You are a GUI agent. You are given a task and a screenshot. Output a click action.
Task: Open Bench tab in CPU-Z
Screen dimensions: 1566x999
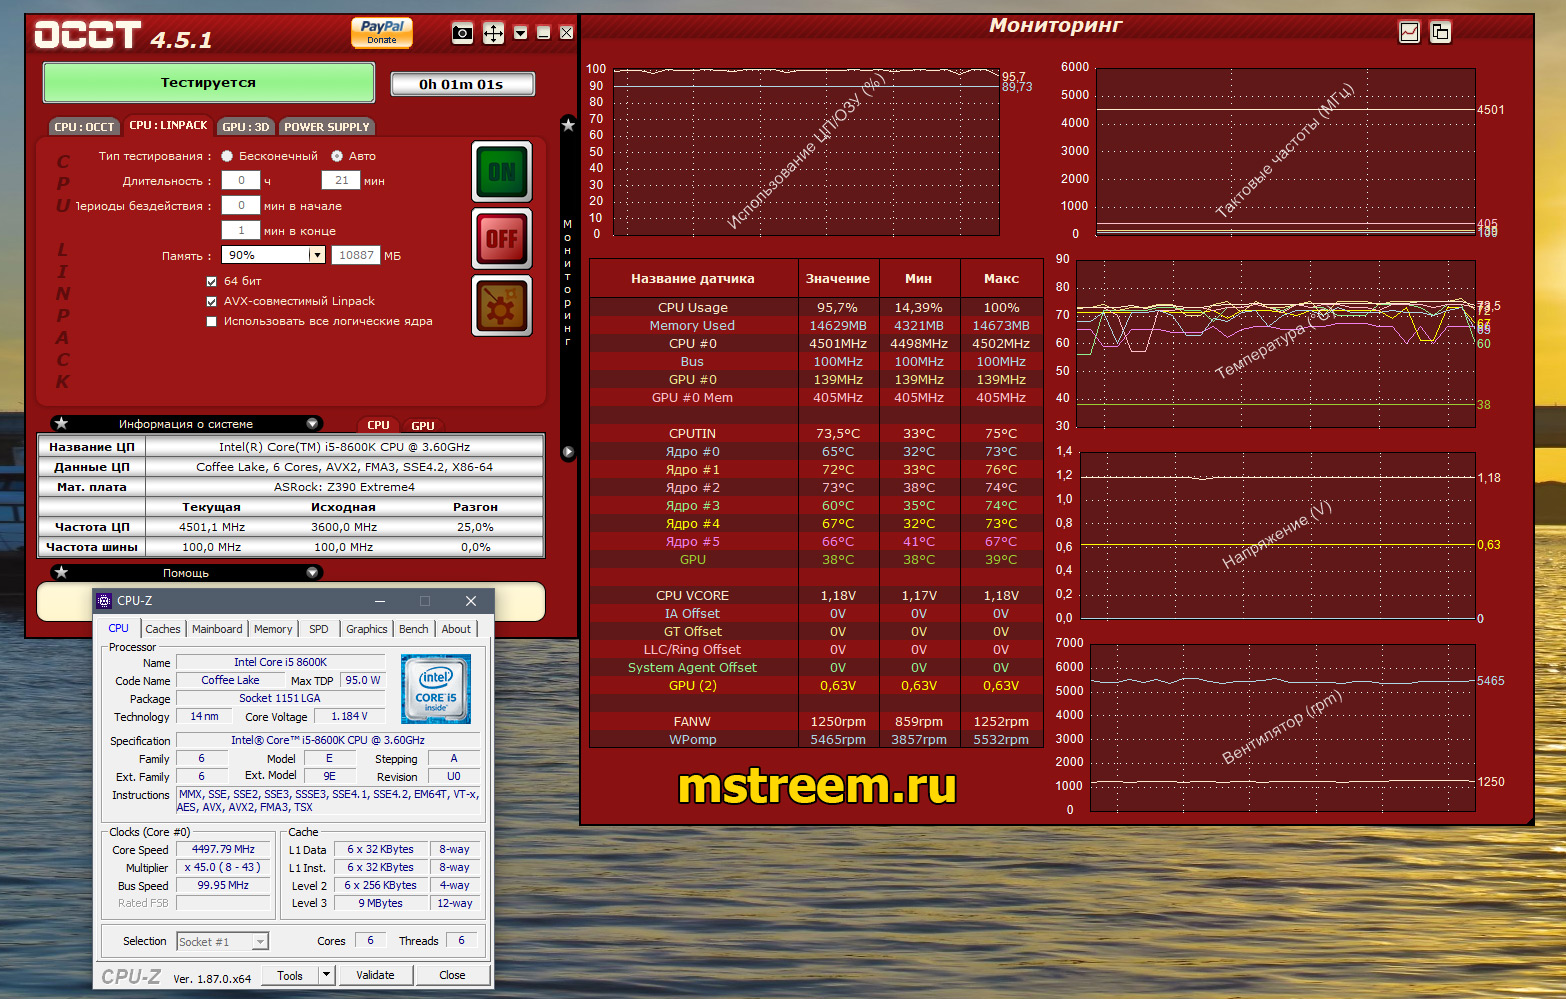[414, 629]
